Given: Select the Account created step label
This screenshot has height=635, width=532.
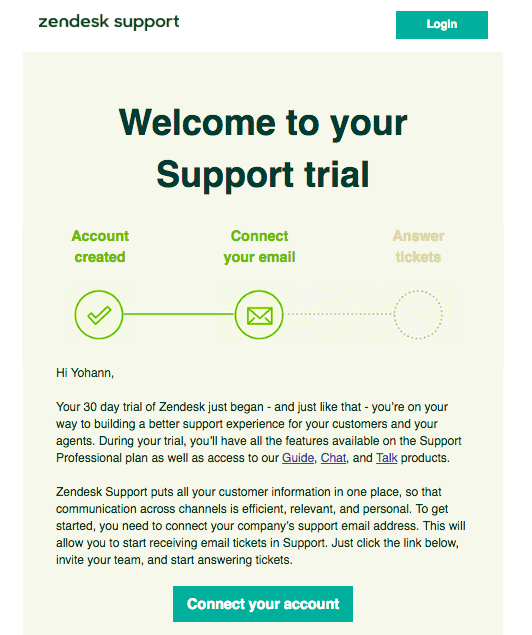Looking at the screenshot, I should tap(100, 246).
